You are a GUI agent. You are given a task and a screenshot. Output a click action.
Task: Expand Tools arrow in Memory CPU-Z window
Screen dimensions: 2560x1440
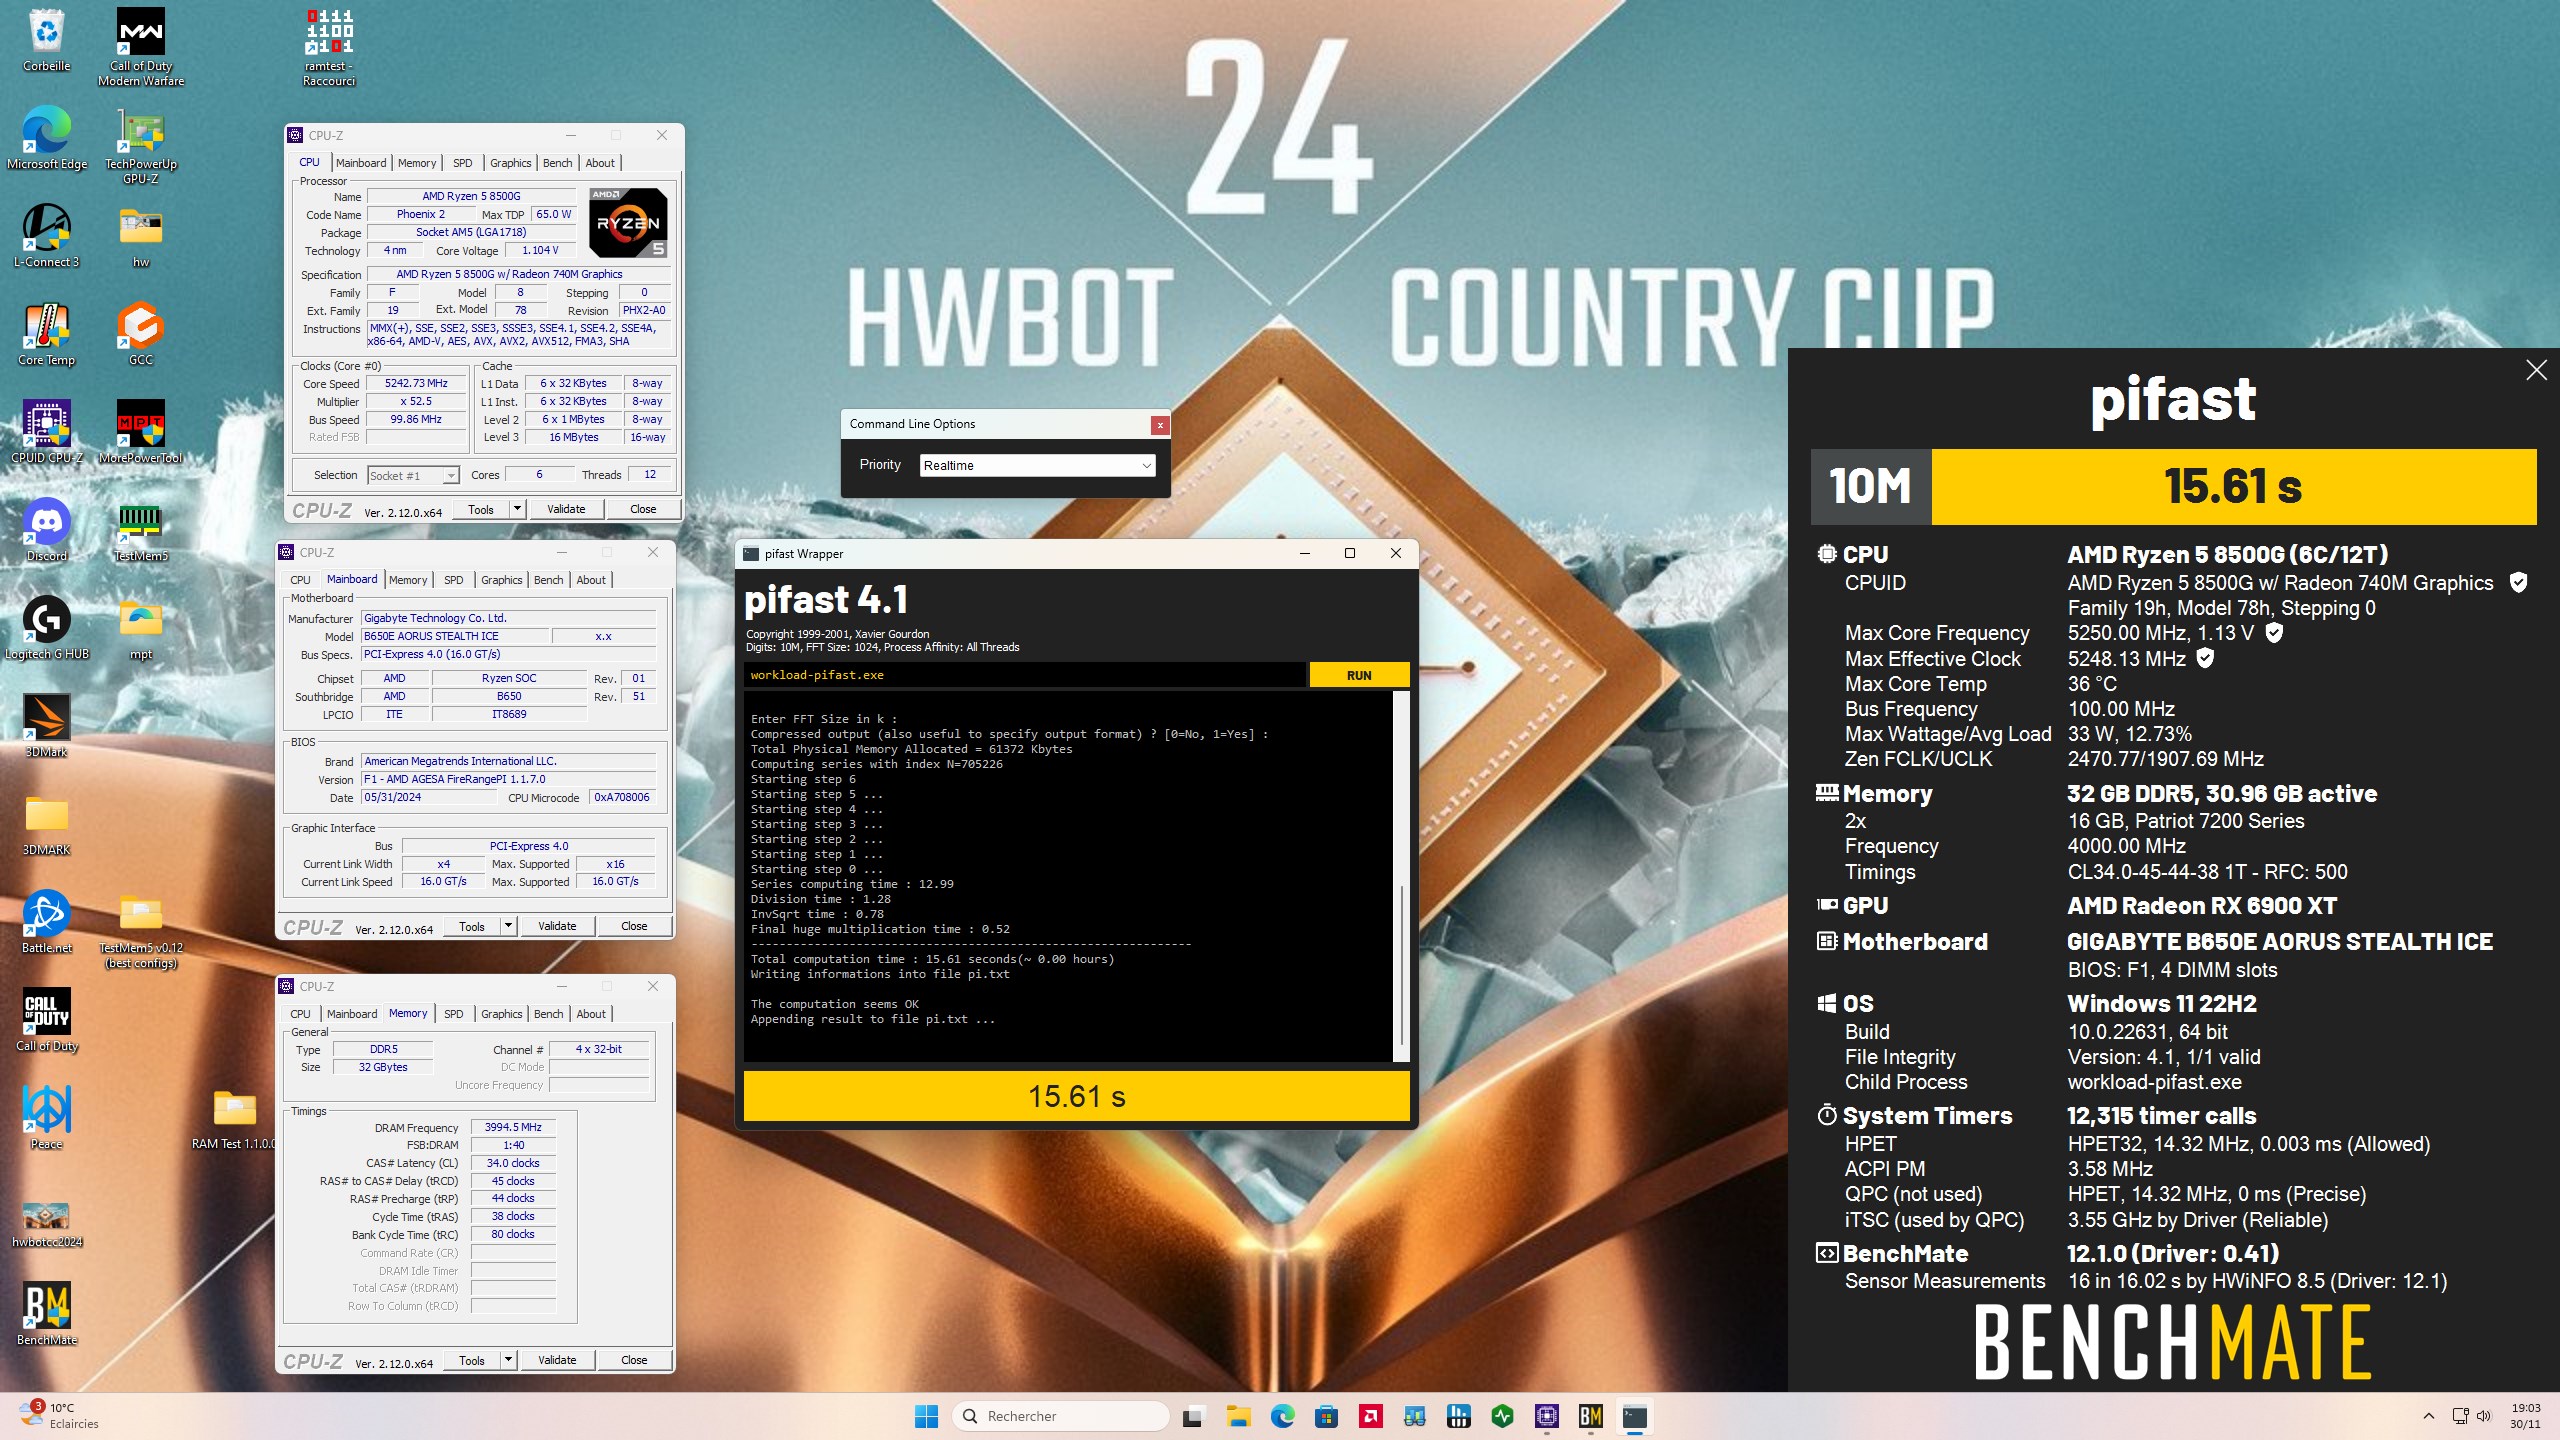click(508, 1360)
